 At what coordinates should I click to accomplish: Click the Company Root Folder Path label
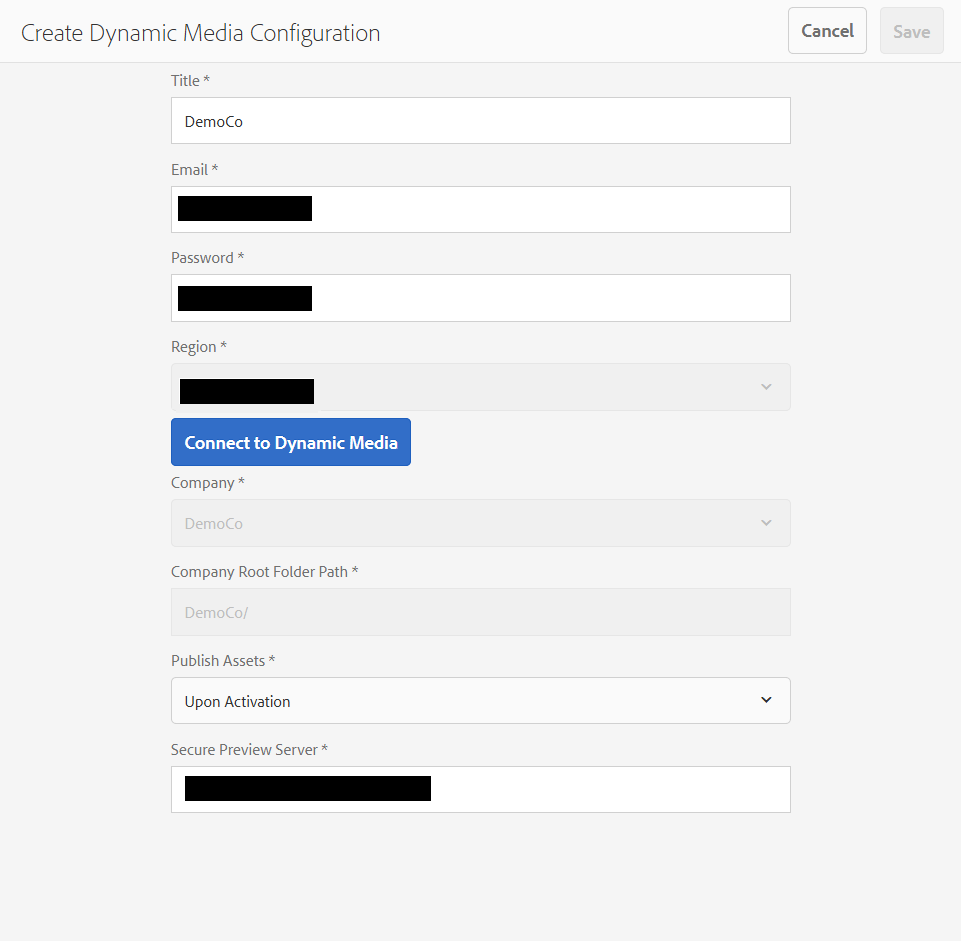pyautogui.click(x=264, y=571)
